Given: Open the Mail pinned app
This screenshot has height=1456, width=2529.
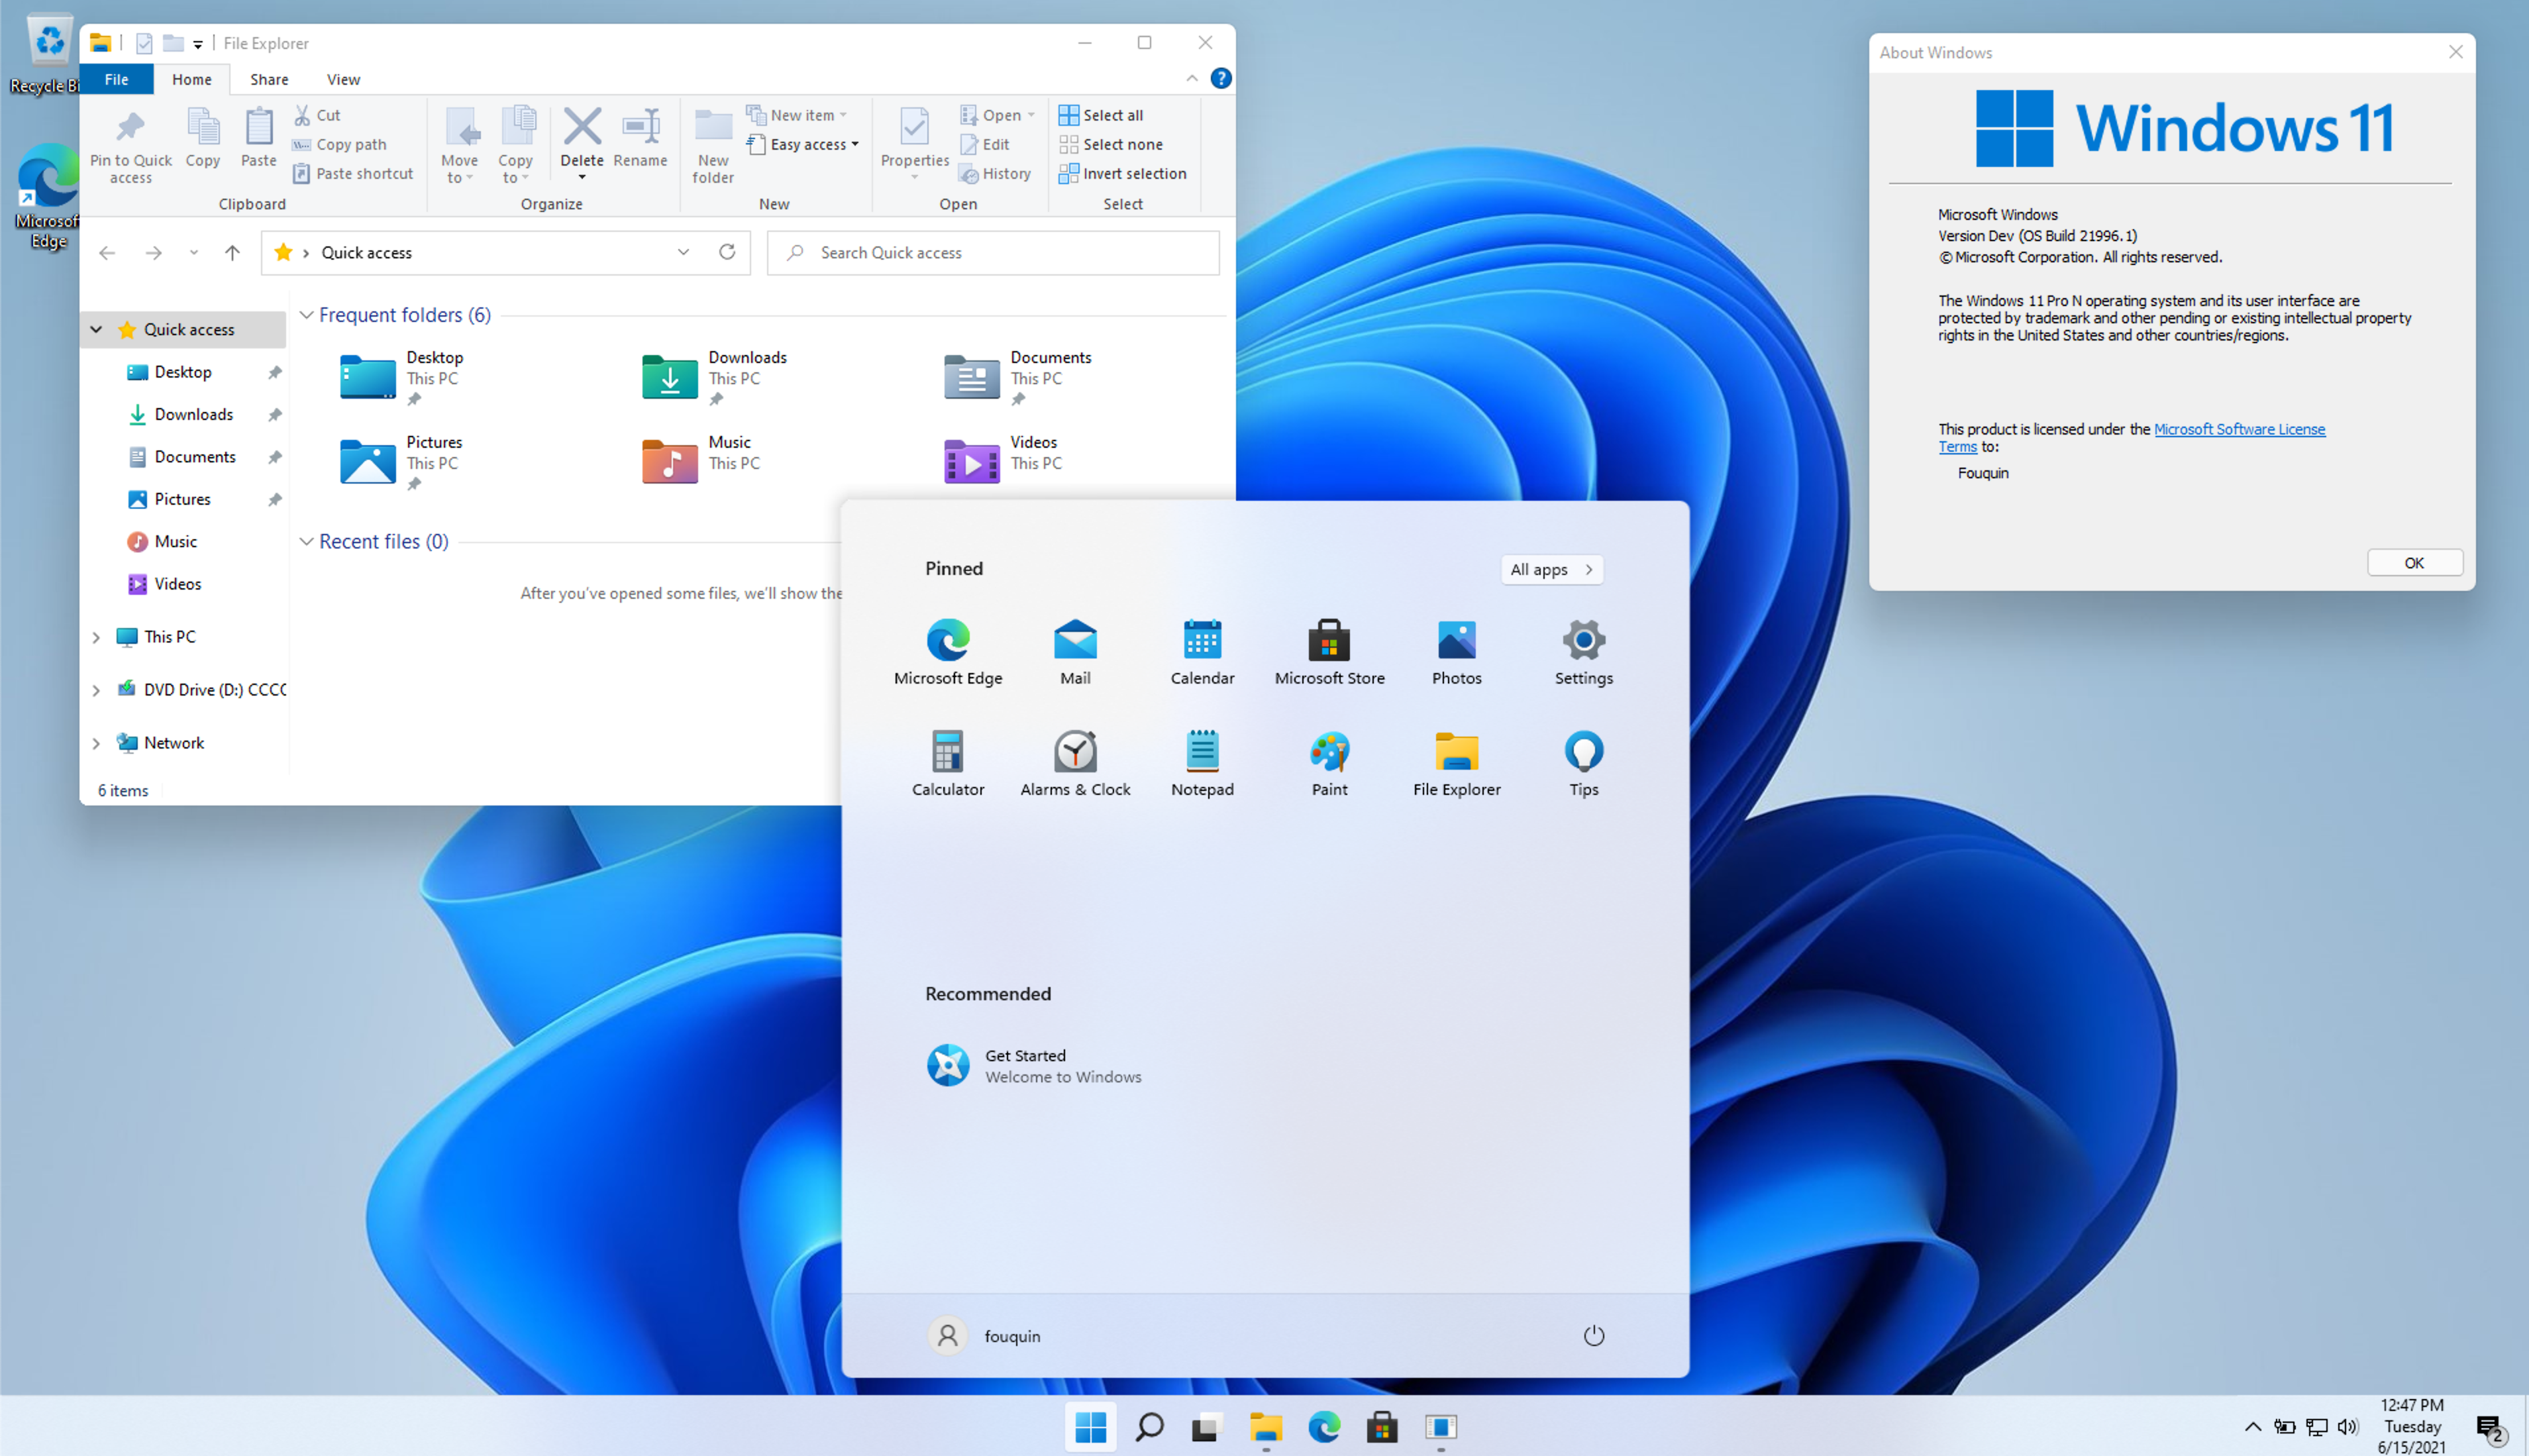Looking at the screenshot, I should coord(1075,652).
